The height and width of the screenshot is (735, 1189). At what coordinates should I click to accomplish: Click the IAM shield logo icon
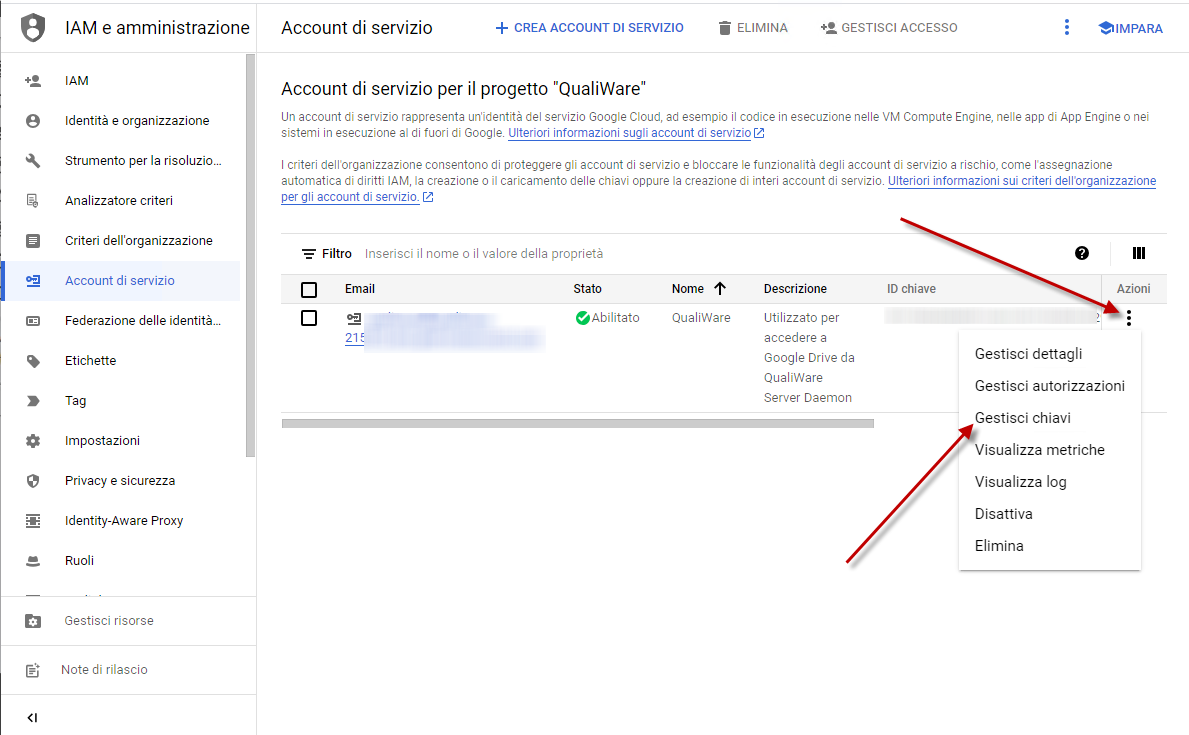coord(33,28)
